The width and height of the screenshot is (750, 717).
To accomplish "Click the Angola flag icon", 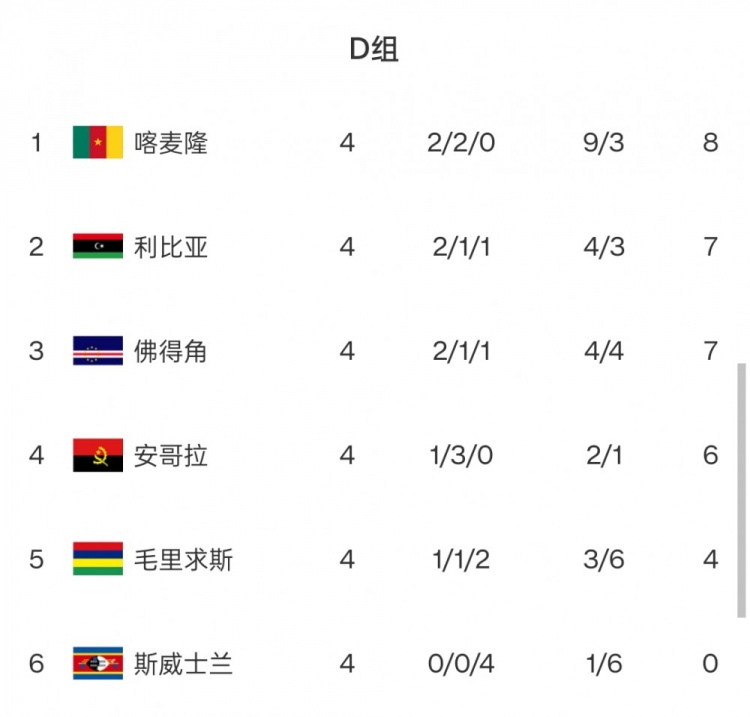I will point(98,455).
